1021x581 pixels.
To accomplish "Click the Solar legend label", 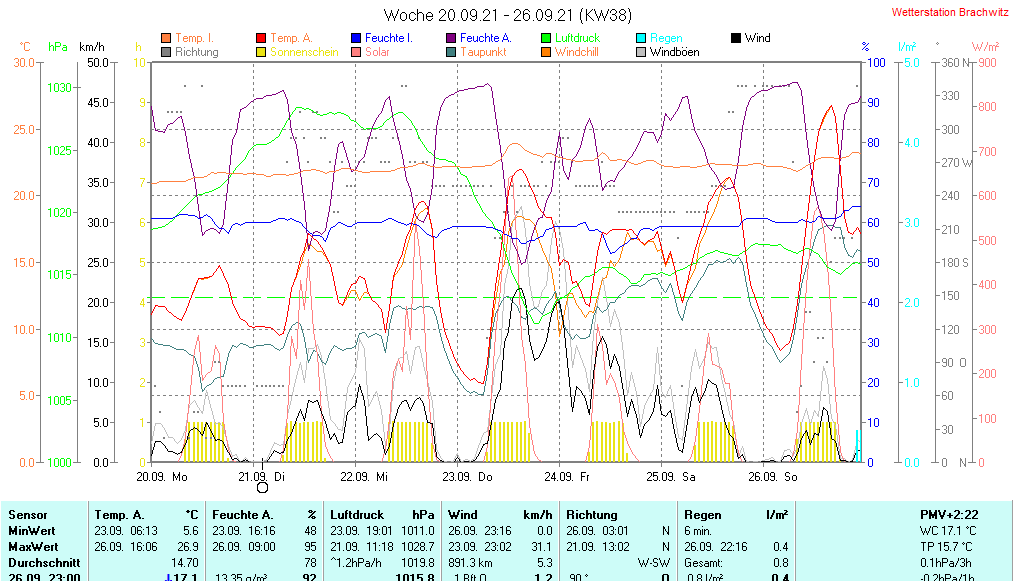I will click(x=377, y=52).
